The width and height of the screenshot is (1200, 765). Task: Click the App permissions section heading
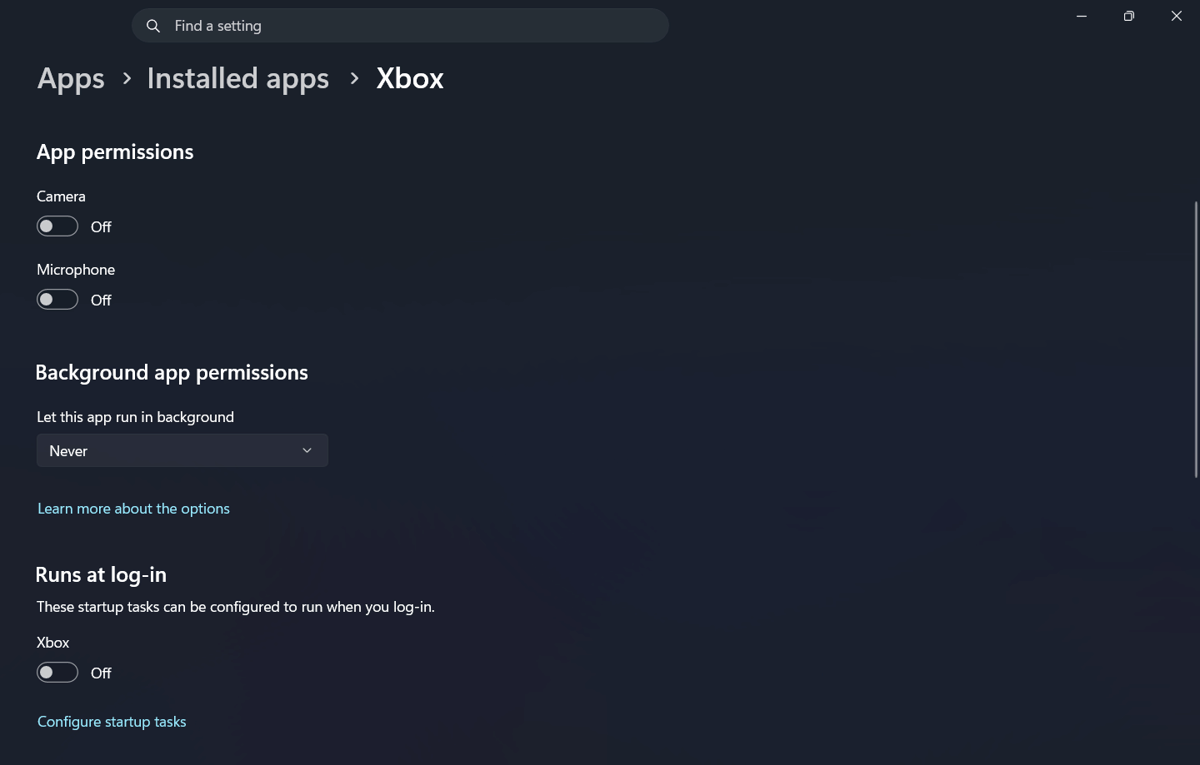[x=115, y=151]
